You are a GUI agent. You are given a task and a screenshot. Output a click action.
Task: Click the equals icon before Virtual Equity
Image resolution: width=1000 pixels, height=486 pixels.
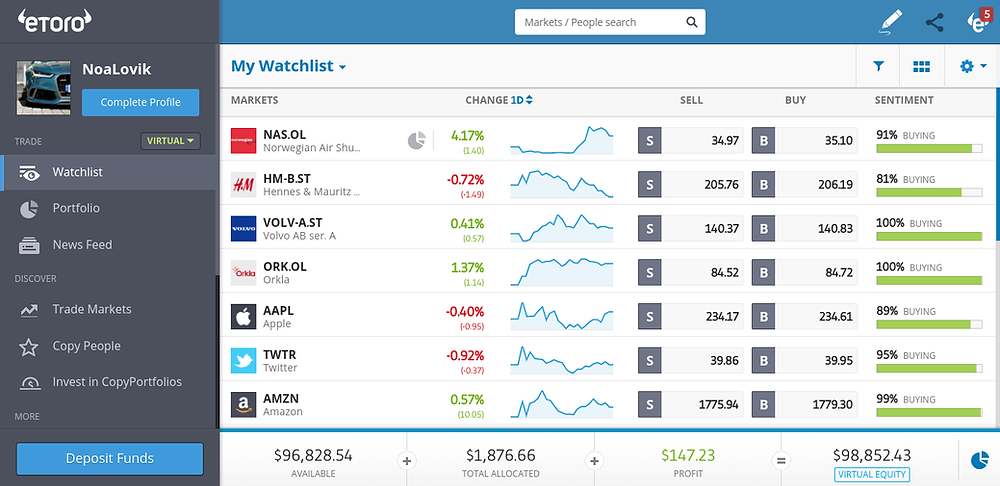[781, 460]
